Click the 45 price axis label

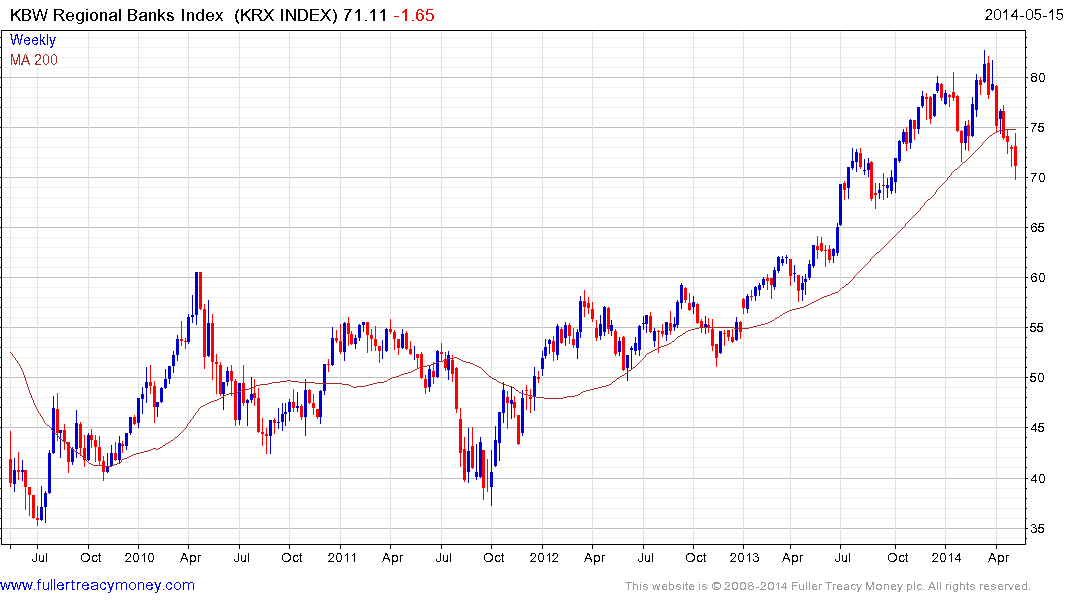[1037, 428]
